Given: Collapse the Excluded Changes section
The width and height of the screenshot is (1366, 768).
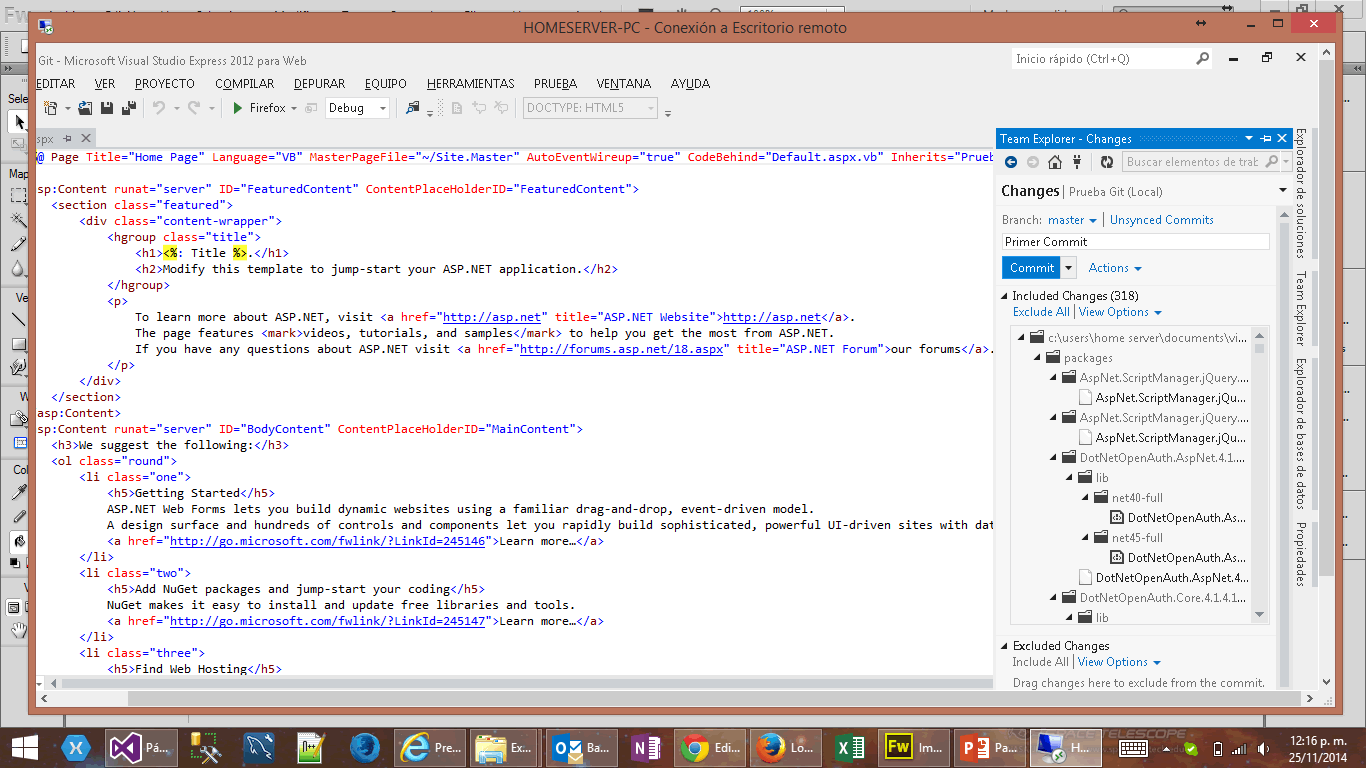Looking at the screenshot, I should (x=1005, y=646).
